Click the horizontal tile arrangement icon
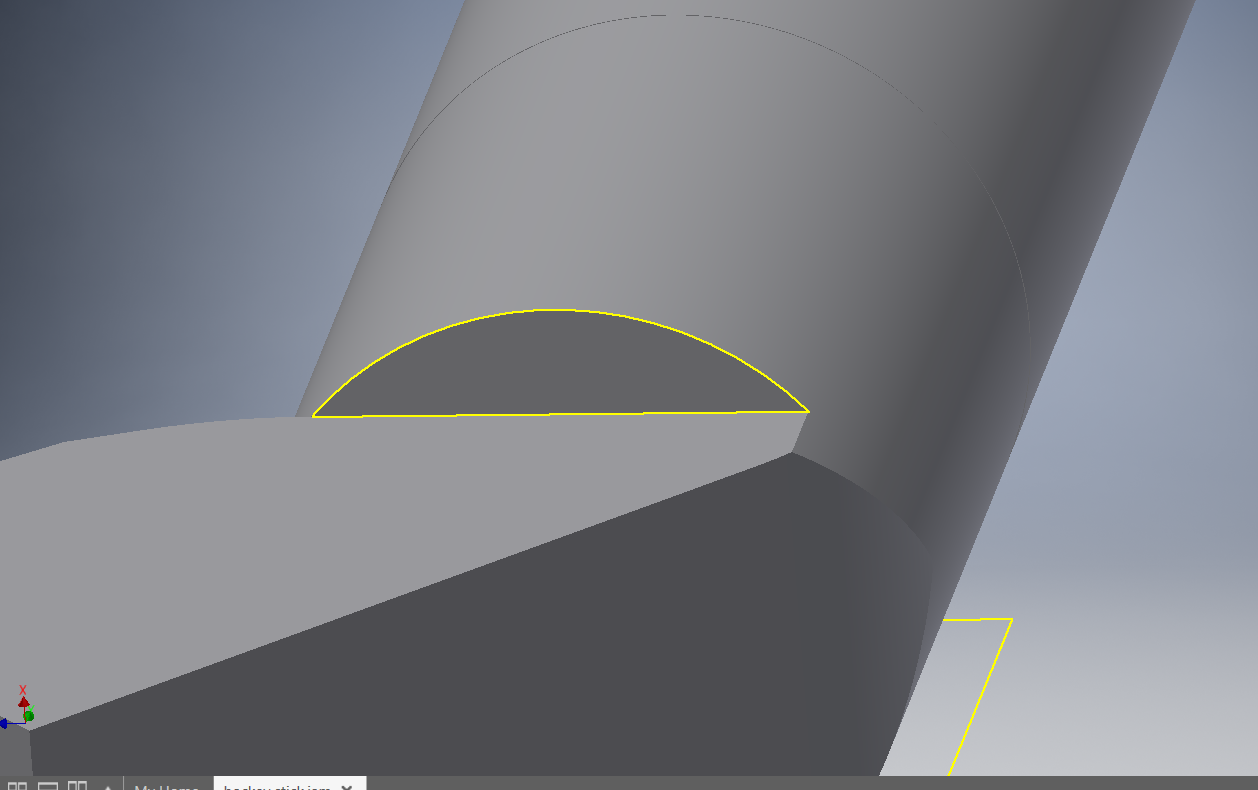The image size is (1258, 790). (x=47, y=786)
